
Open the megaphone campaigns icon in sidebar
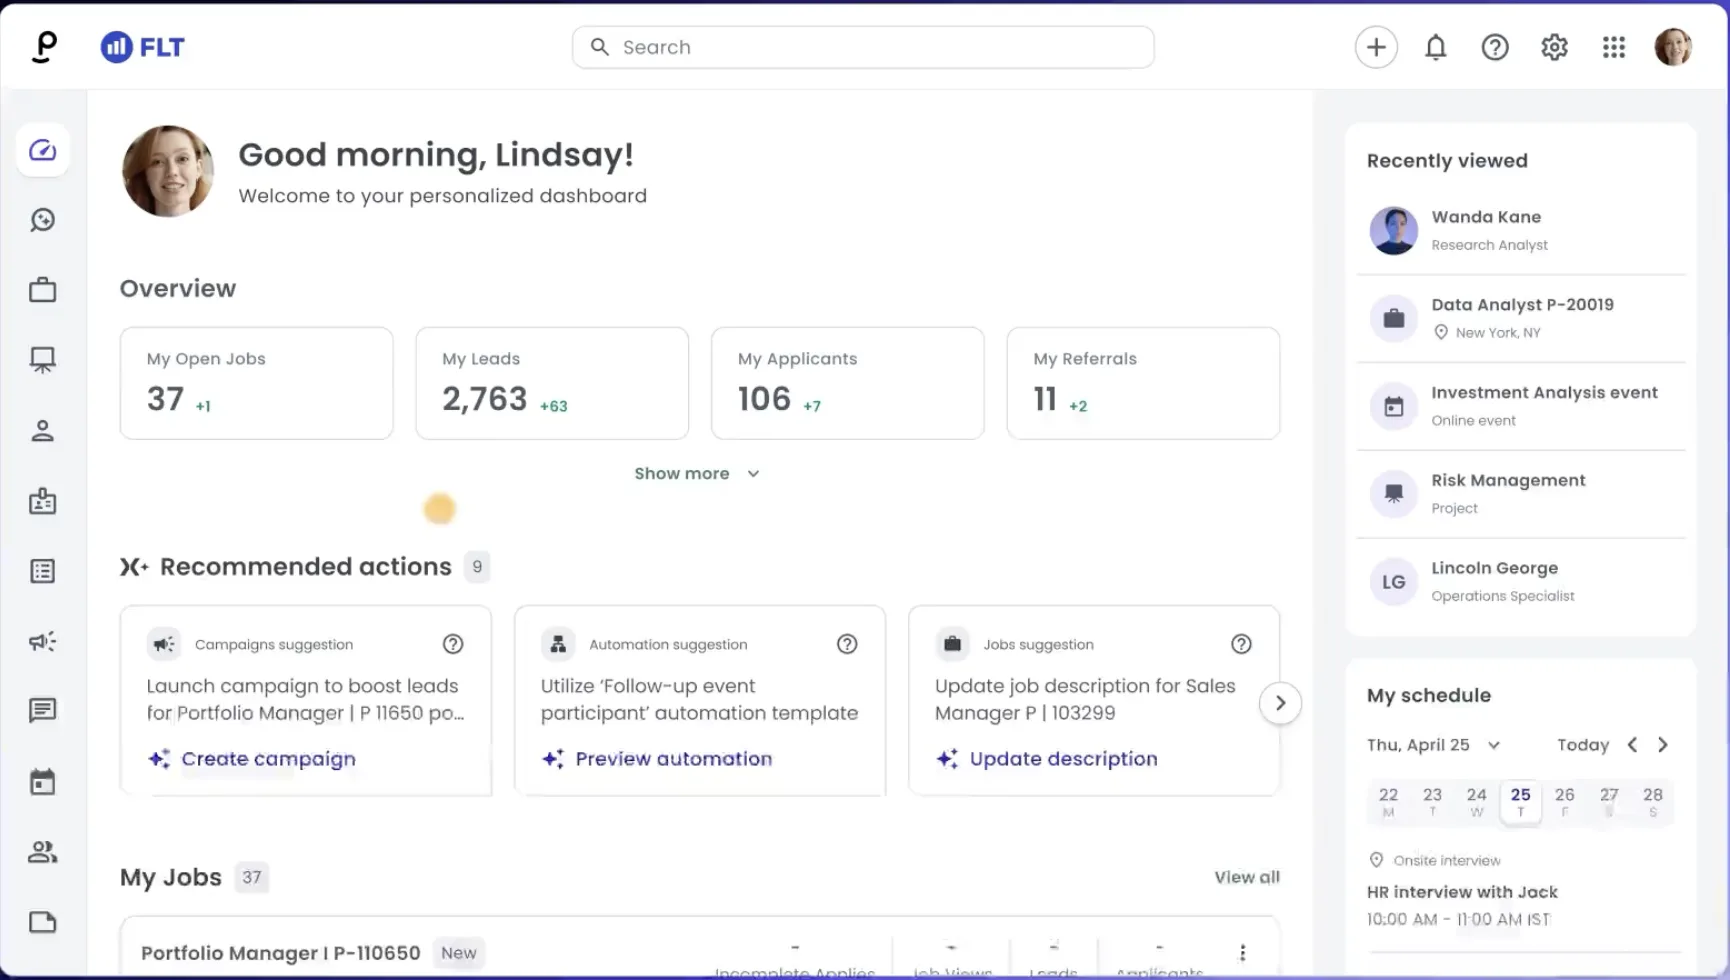pos(43,641)
